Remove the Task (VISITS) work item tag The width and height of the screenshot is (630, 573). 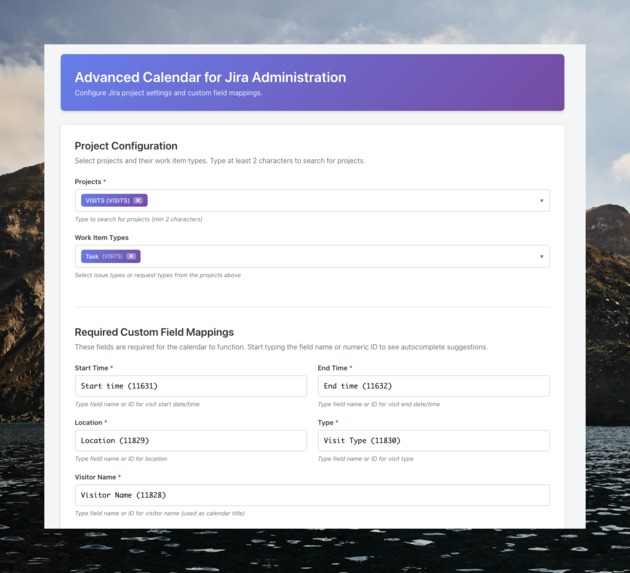pyautogui.click(x=131, y=256)
